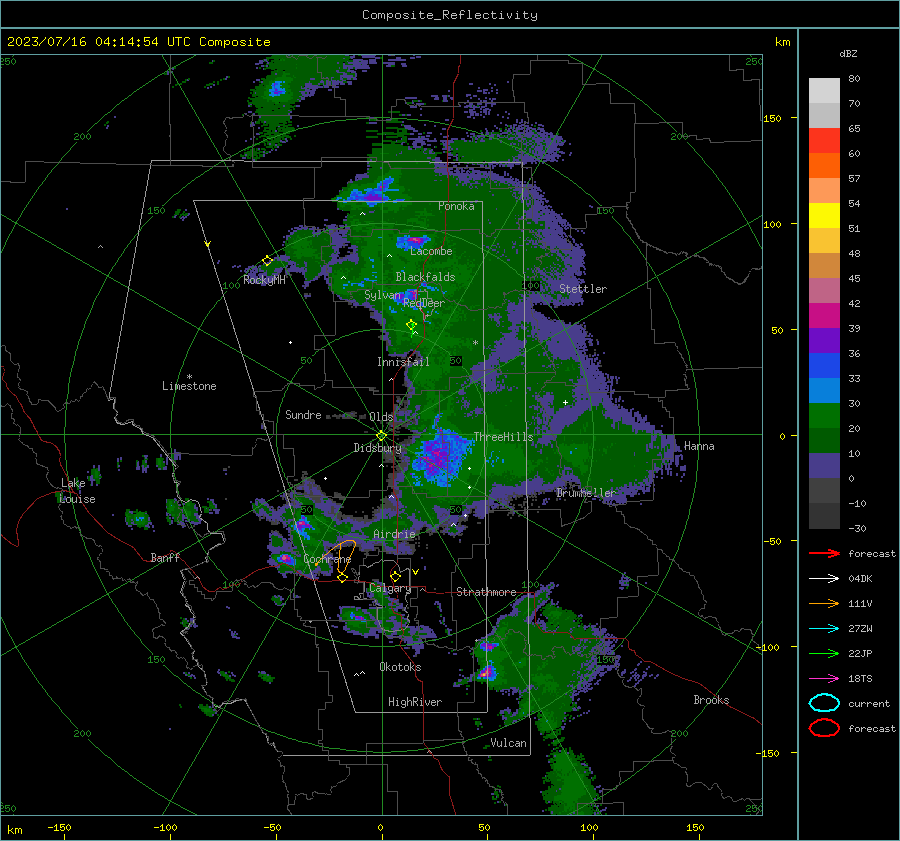The height and width of the screenshot is (841, 900).
Task: Click the Blackfalds city label
Action: [425, 277]
